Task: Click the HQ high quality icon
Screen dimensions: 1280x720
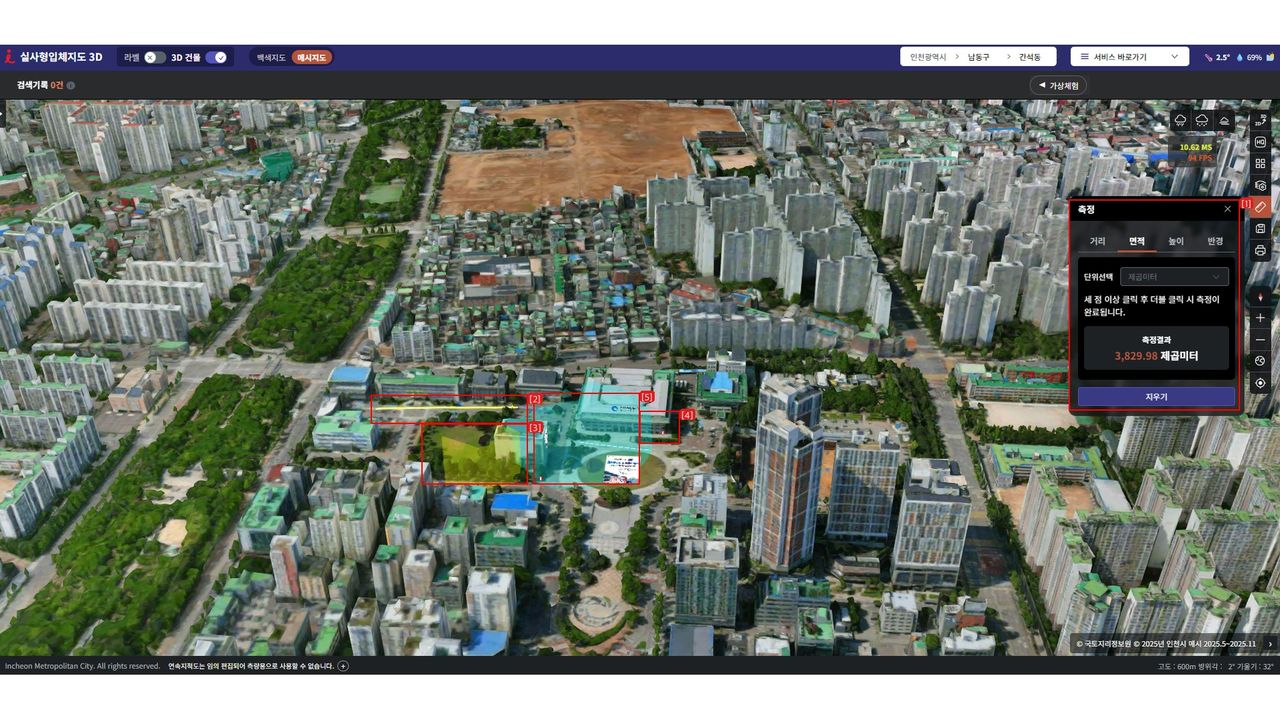Action: pyautogui.click(x=1260, y=142)
